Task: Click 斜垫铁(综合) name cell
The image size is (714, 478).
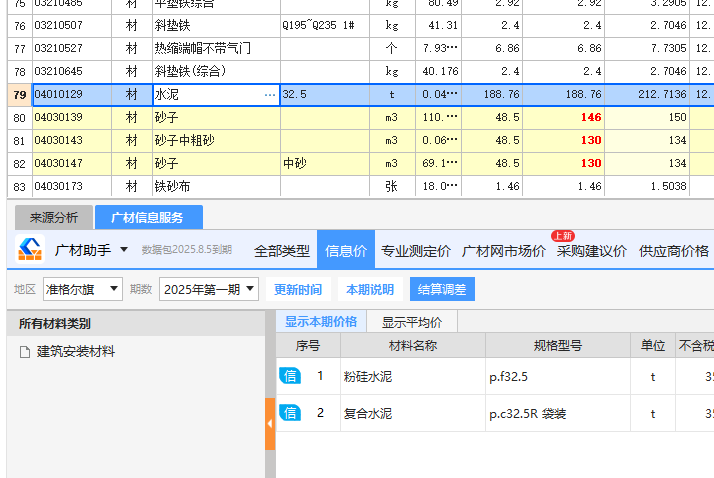Action: pyautogui.click(x=216, y=71)
